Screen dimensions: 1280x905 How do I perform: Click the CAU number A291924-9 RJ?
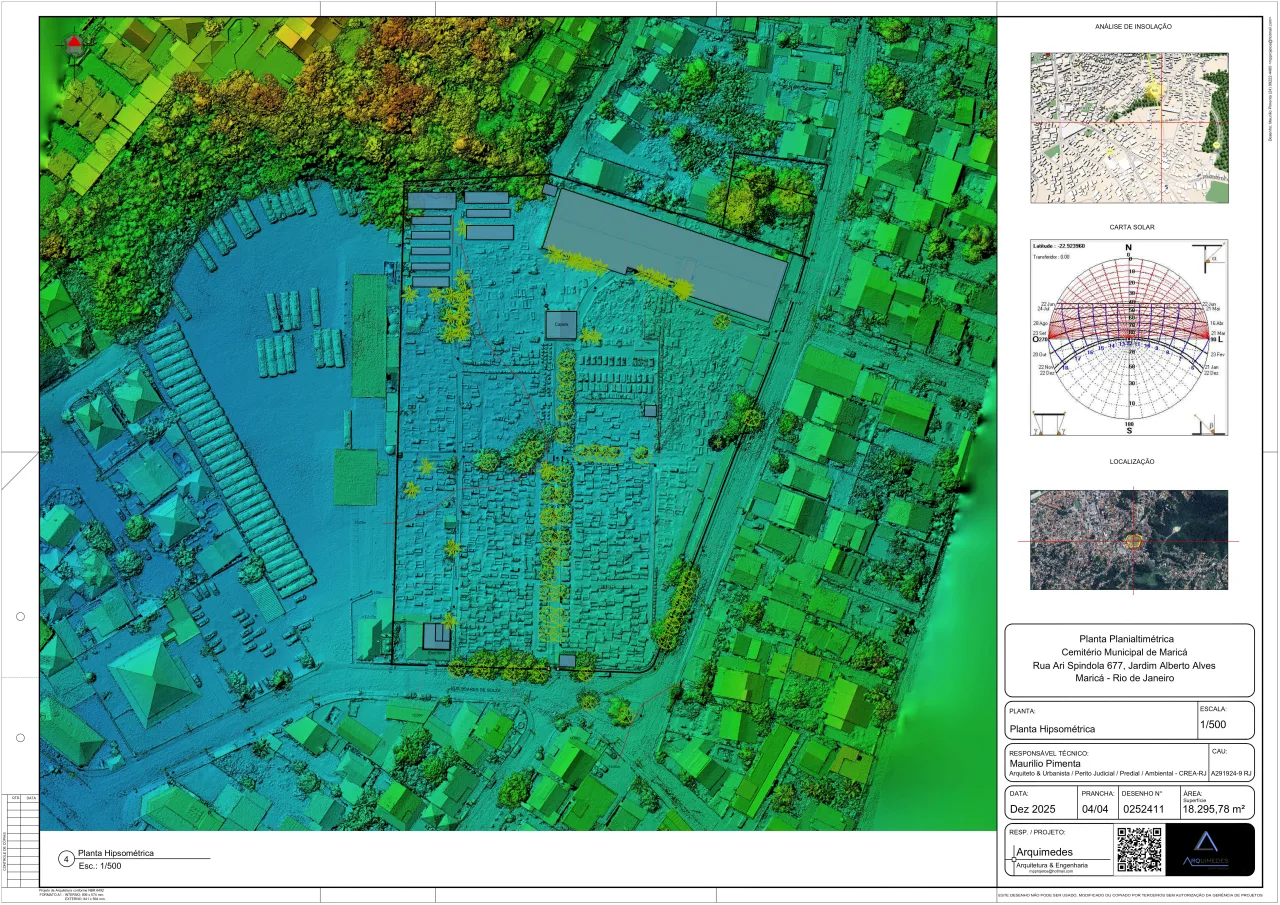(x=1231, y=774)
